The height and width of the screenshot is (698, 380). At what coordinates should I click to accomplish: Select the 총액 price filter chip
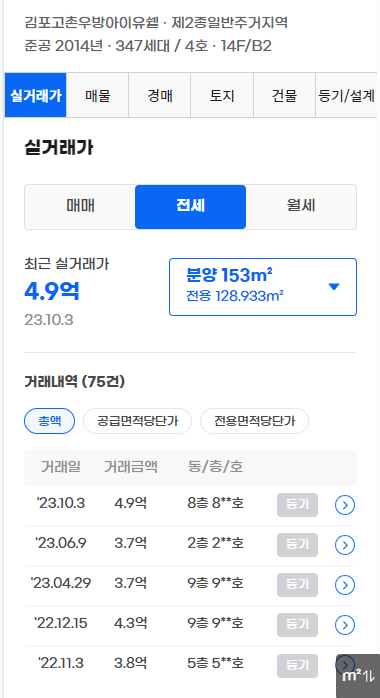(x=49, y=421)
